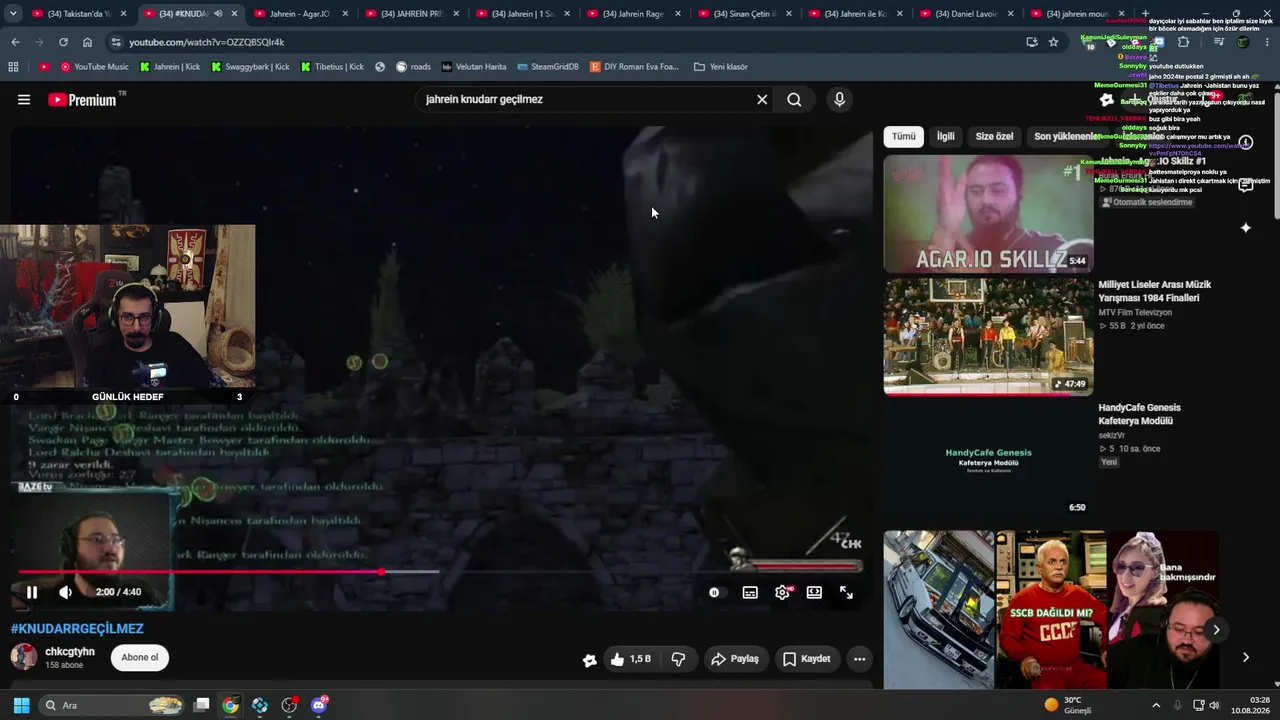Show hidden system tray icons
This screenshot has height=720, width=1280.
tap(1156, 705)
